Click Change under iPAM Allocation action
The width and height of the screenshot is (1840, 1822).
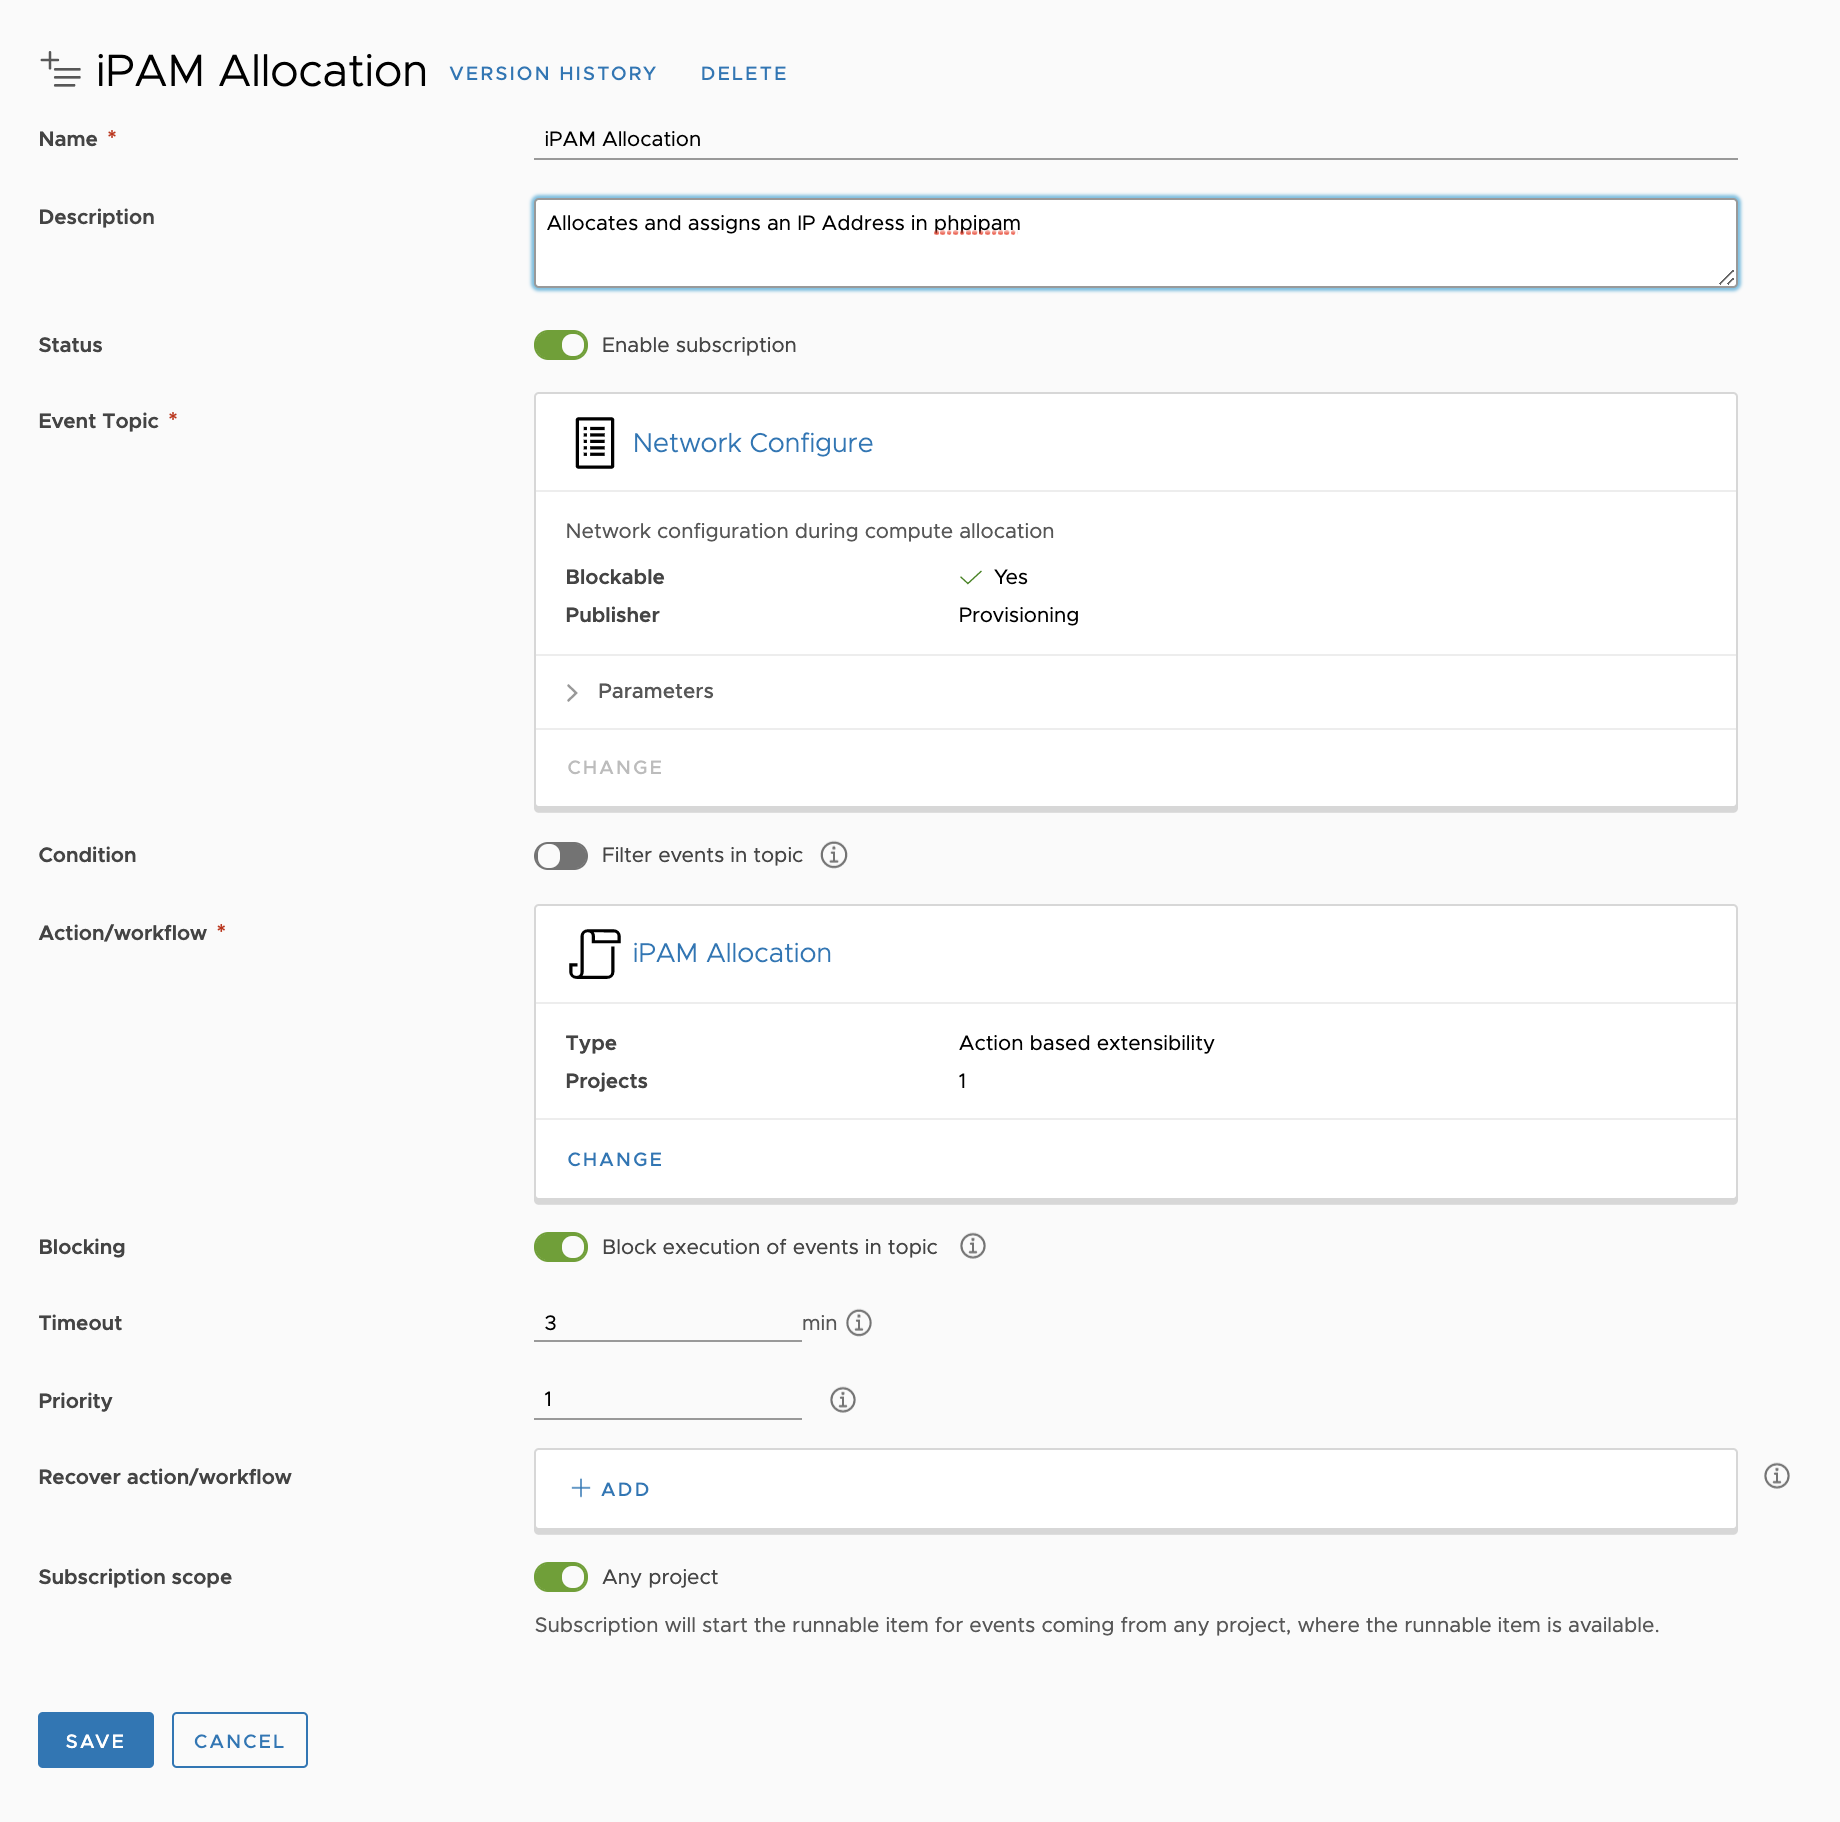coord(615,1159)
